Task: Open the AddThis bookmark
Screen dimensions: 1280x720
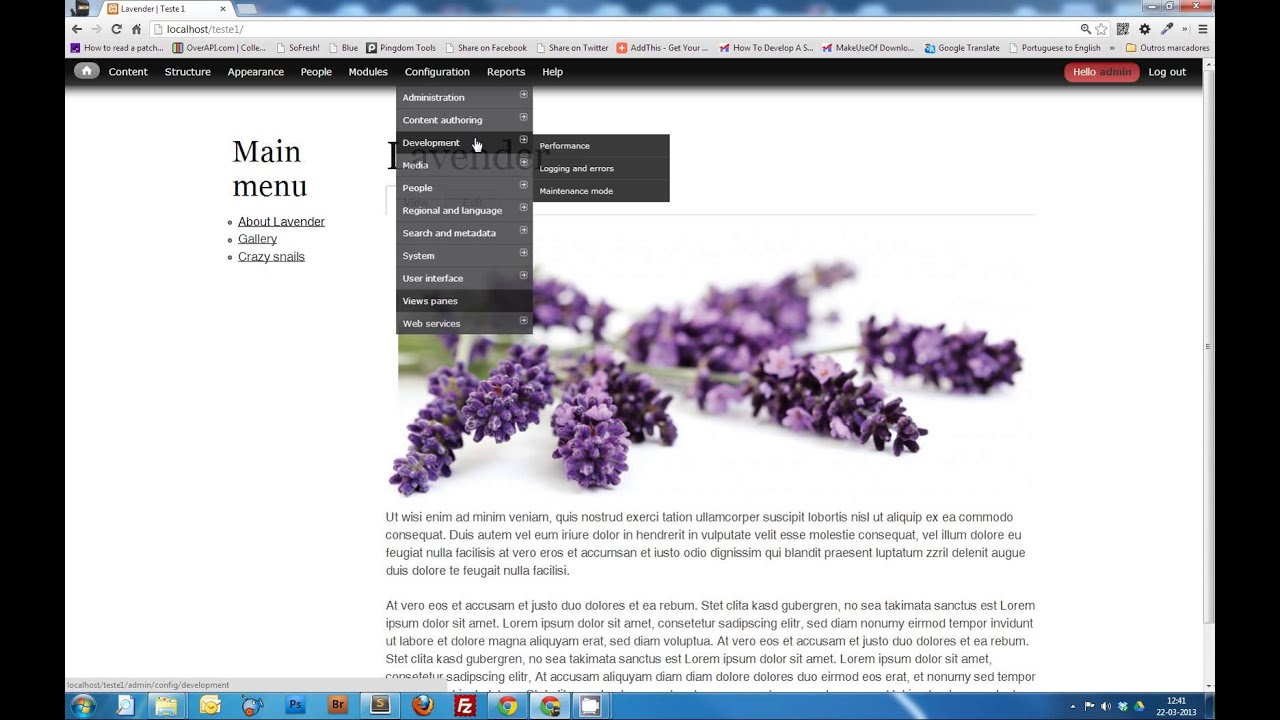Action: [662, 47]
